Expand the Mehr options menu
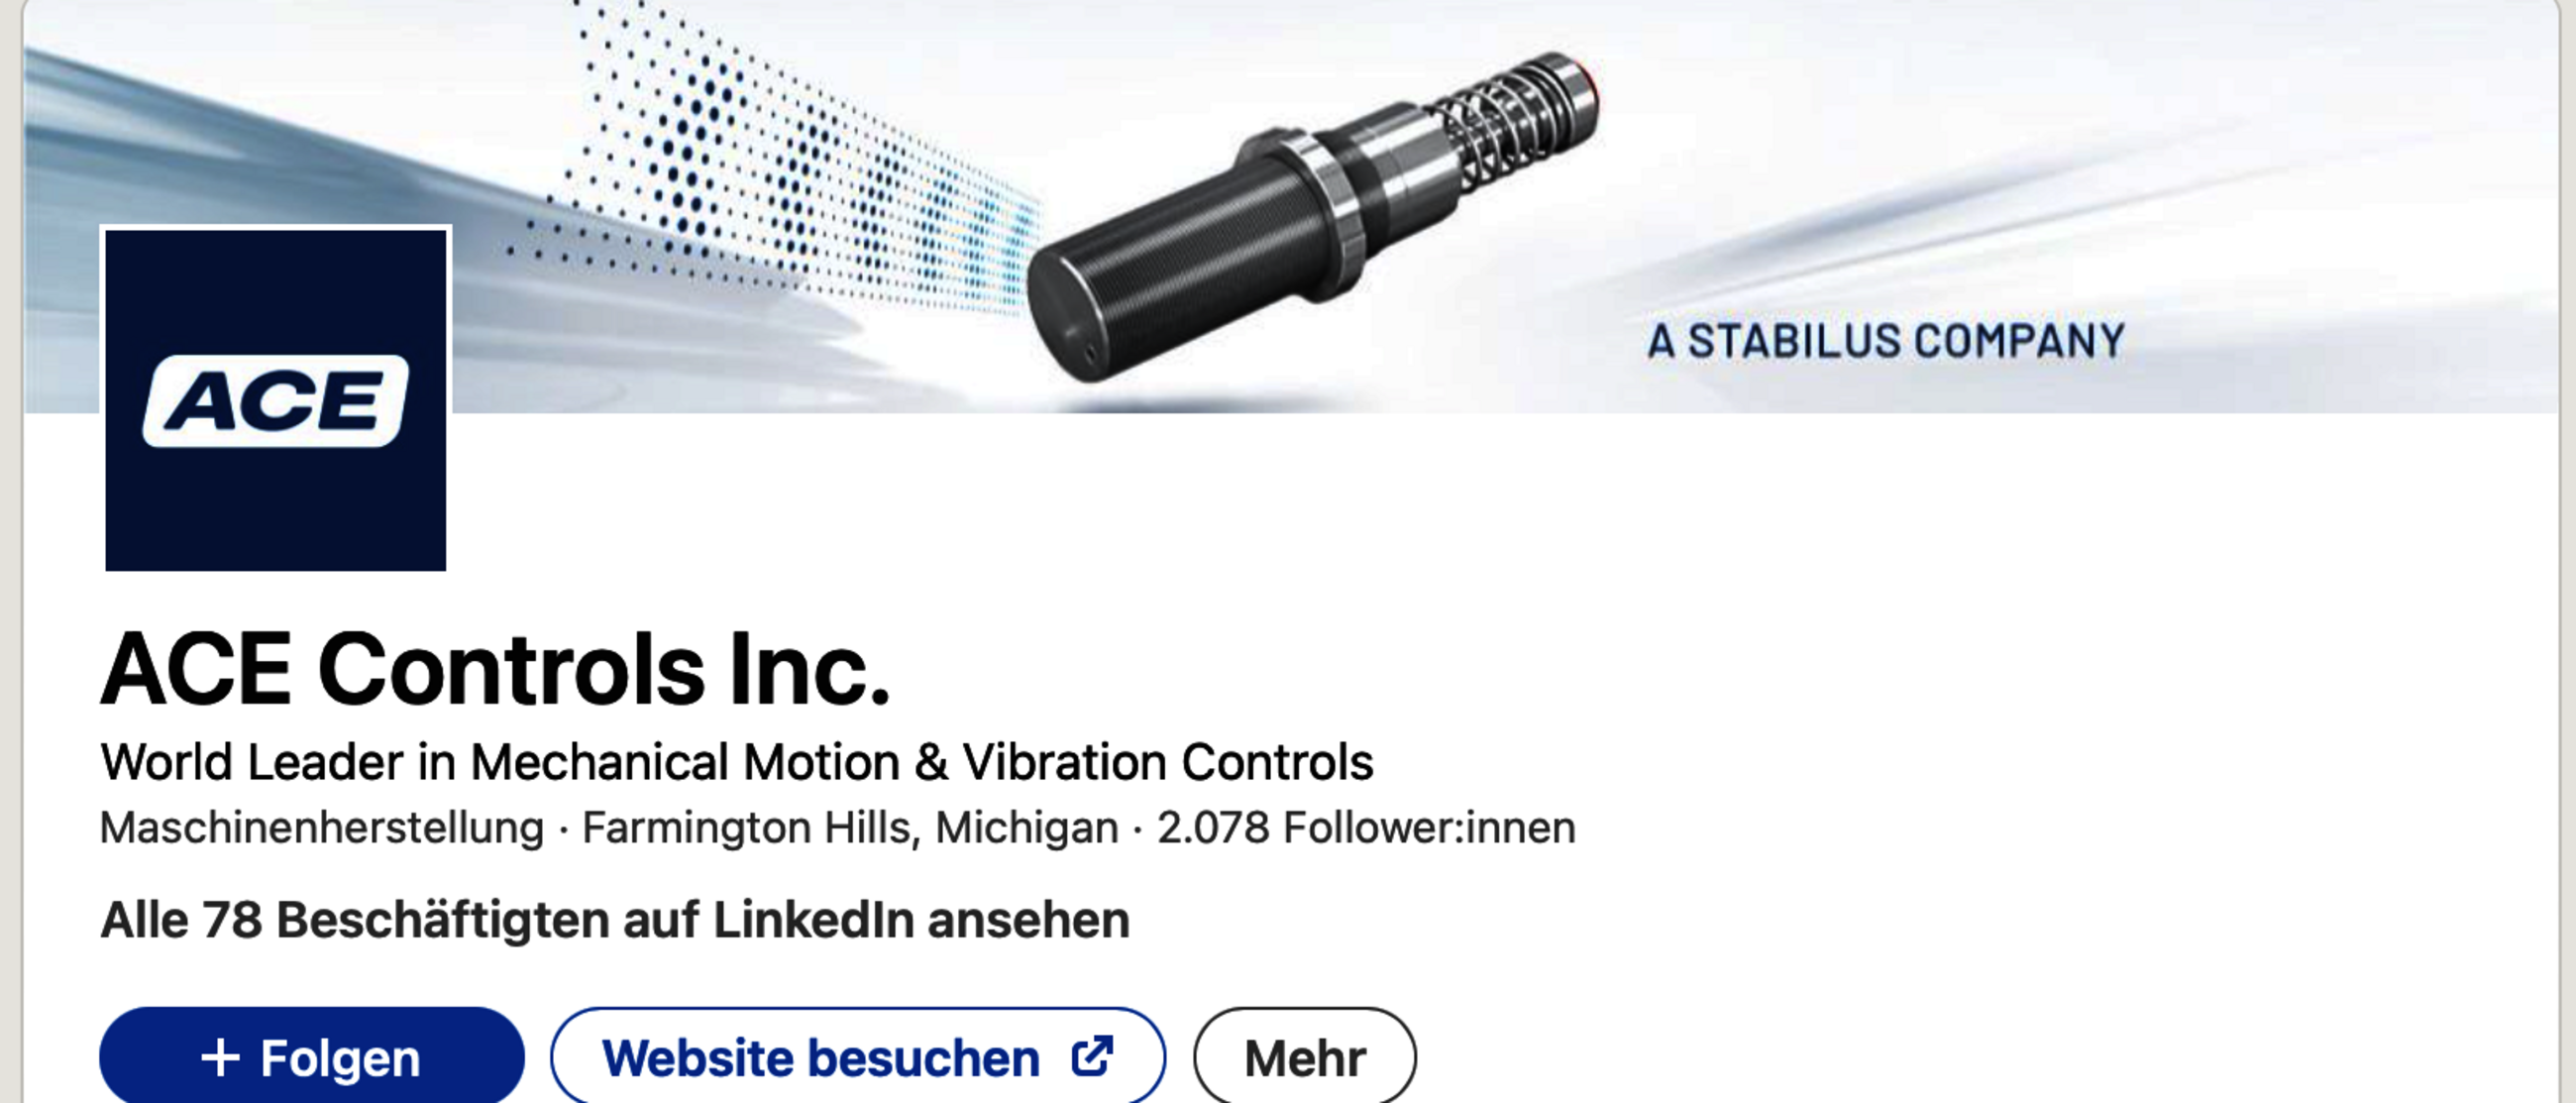 (x=1305, y=1055)
